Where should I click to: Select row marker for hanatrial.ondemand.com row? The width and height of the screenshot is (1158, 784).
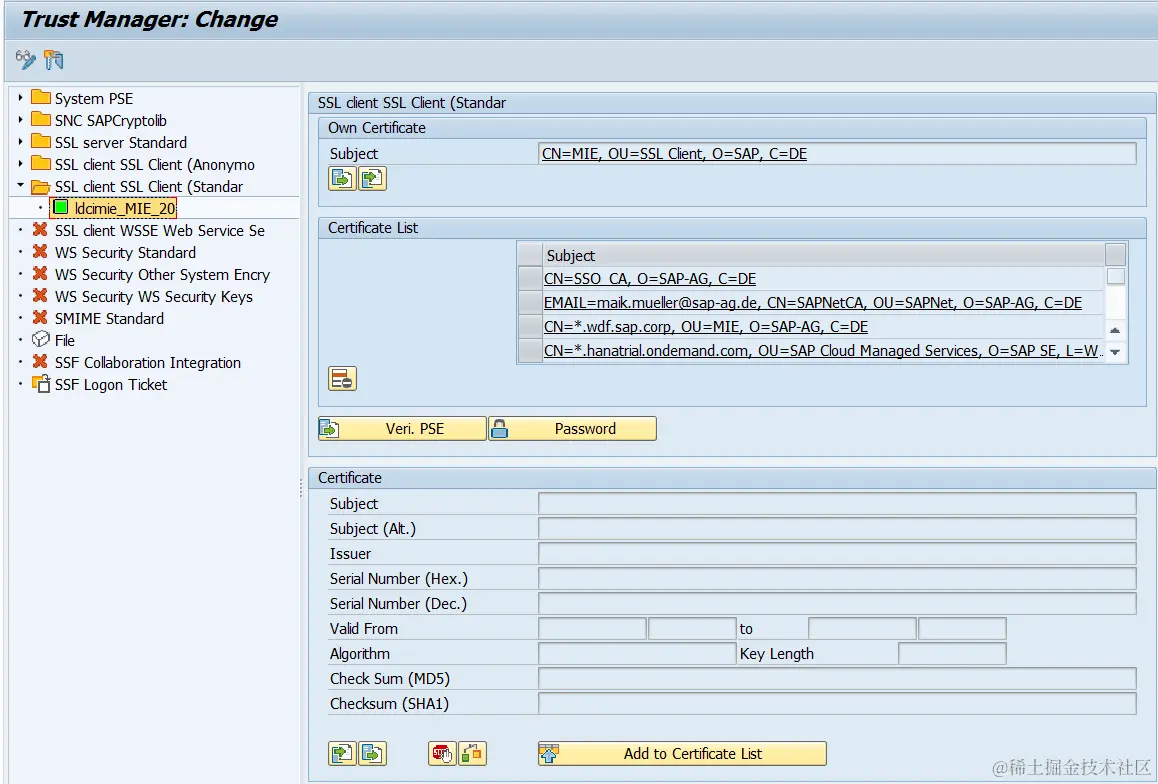click(530, 351)
